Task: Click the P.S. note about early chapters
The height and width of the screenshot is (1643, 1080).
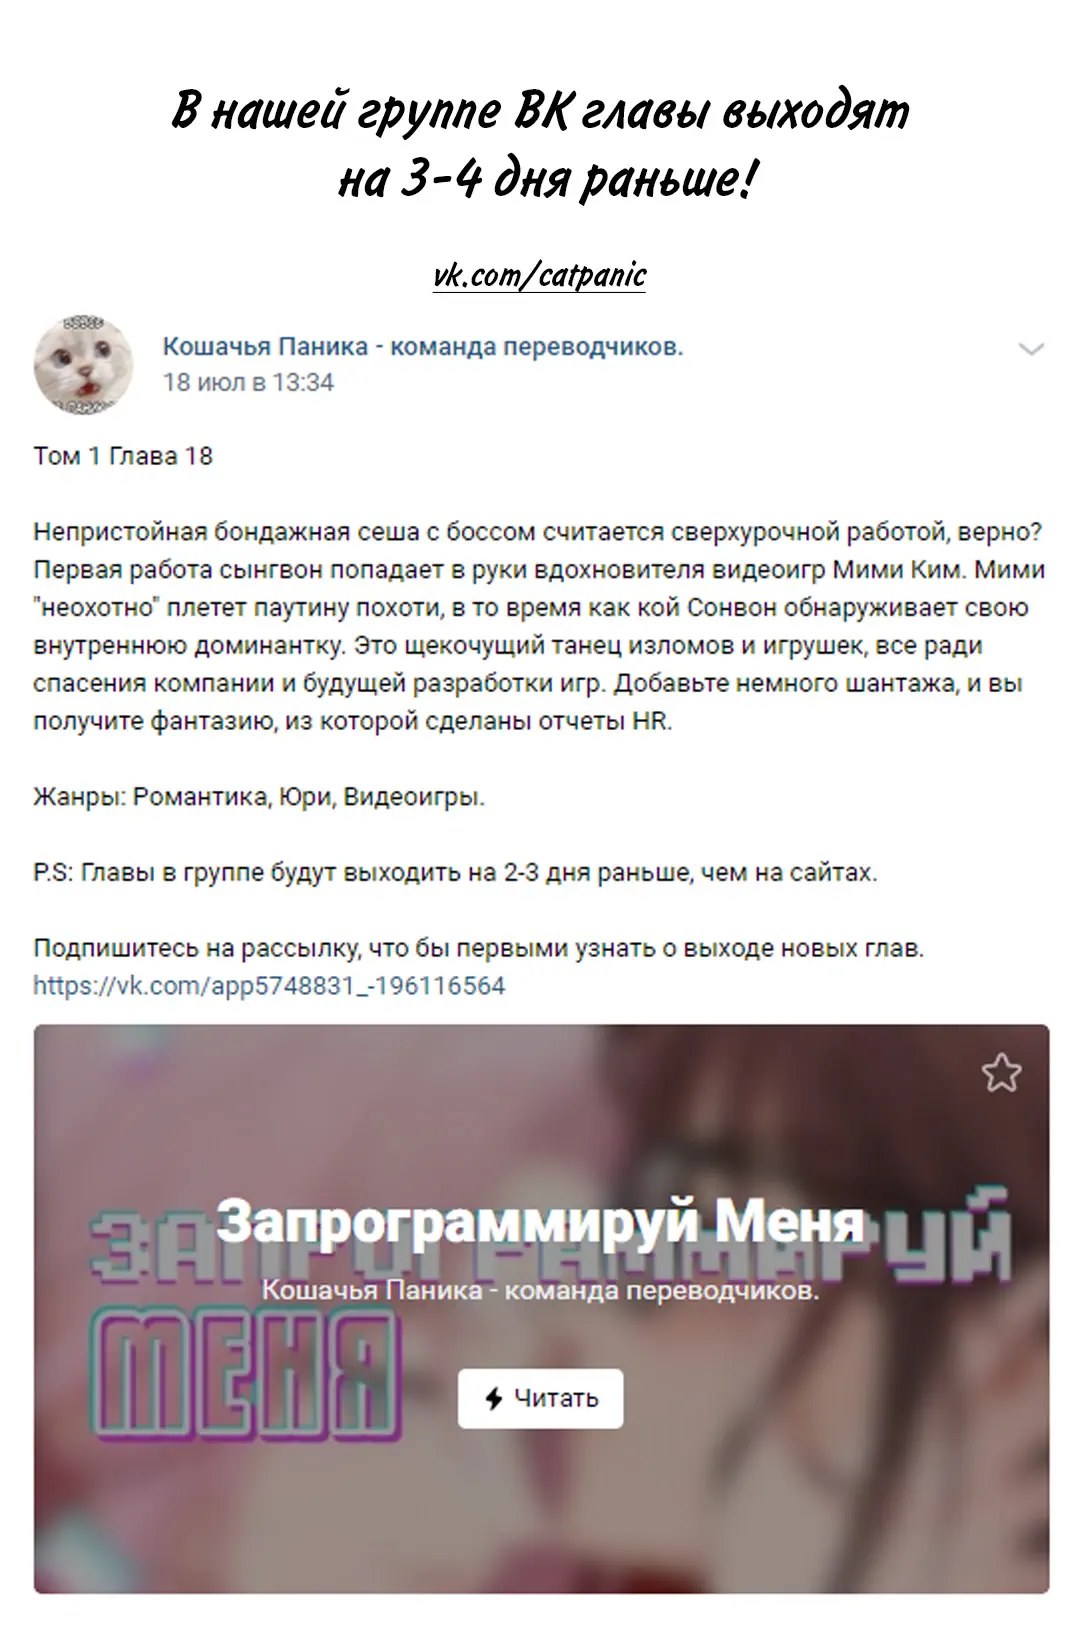Action: tap(455, 873)
